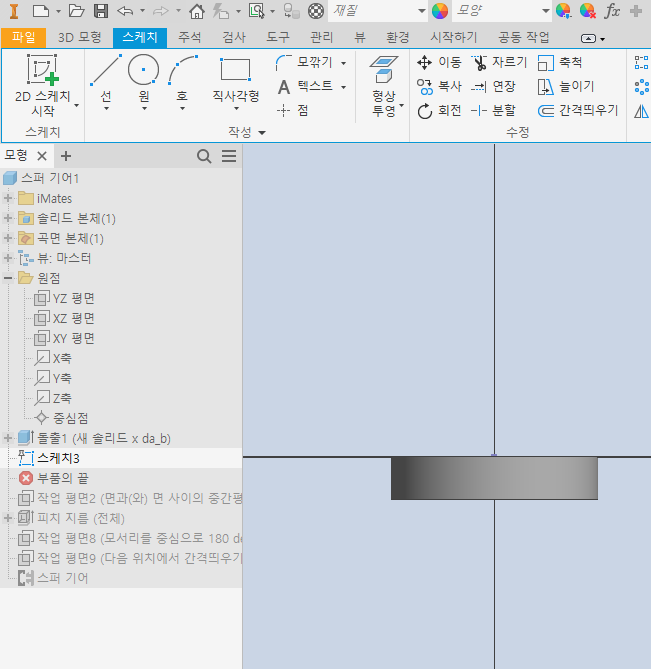Click Project Geometry (형상 투영)
Image resolution: width=651 pixels, height=669 pixels.
coord(384,85)
